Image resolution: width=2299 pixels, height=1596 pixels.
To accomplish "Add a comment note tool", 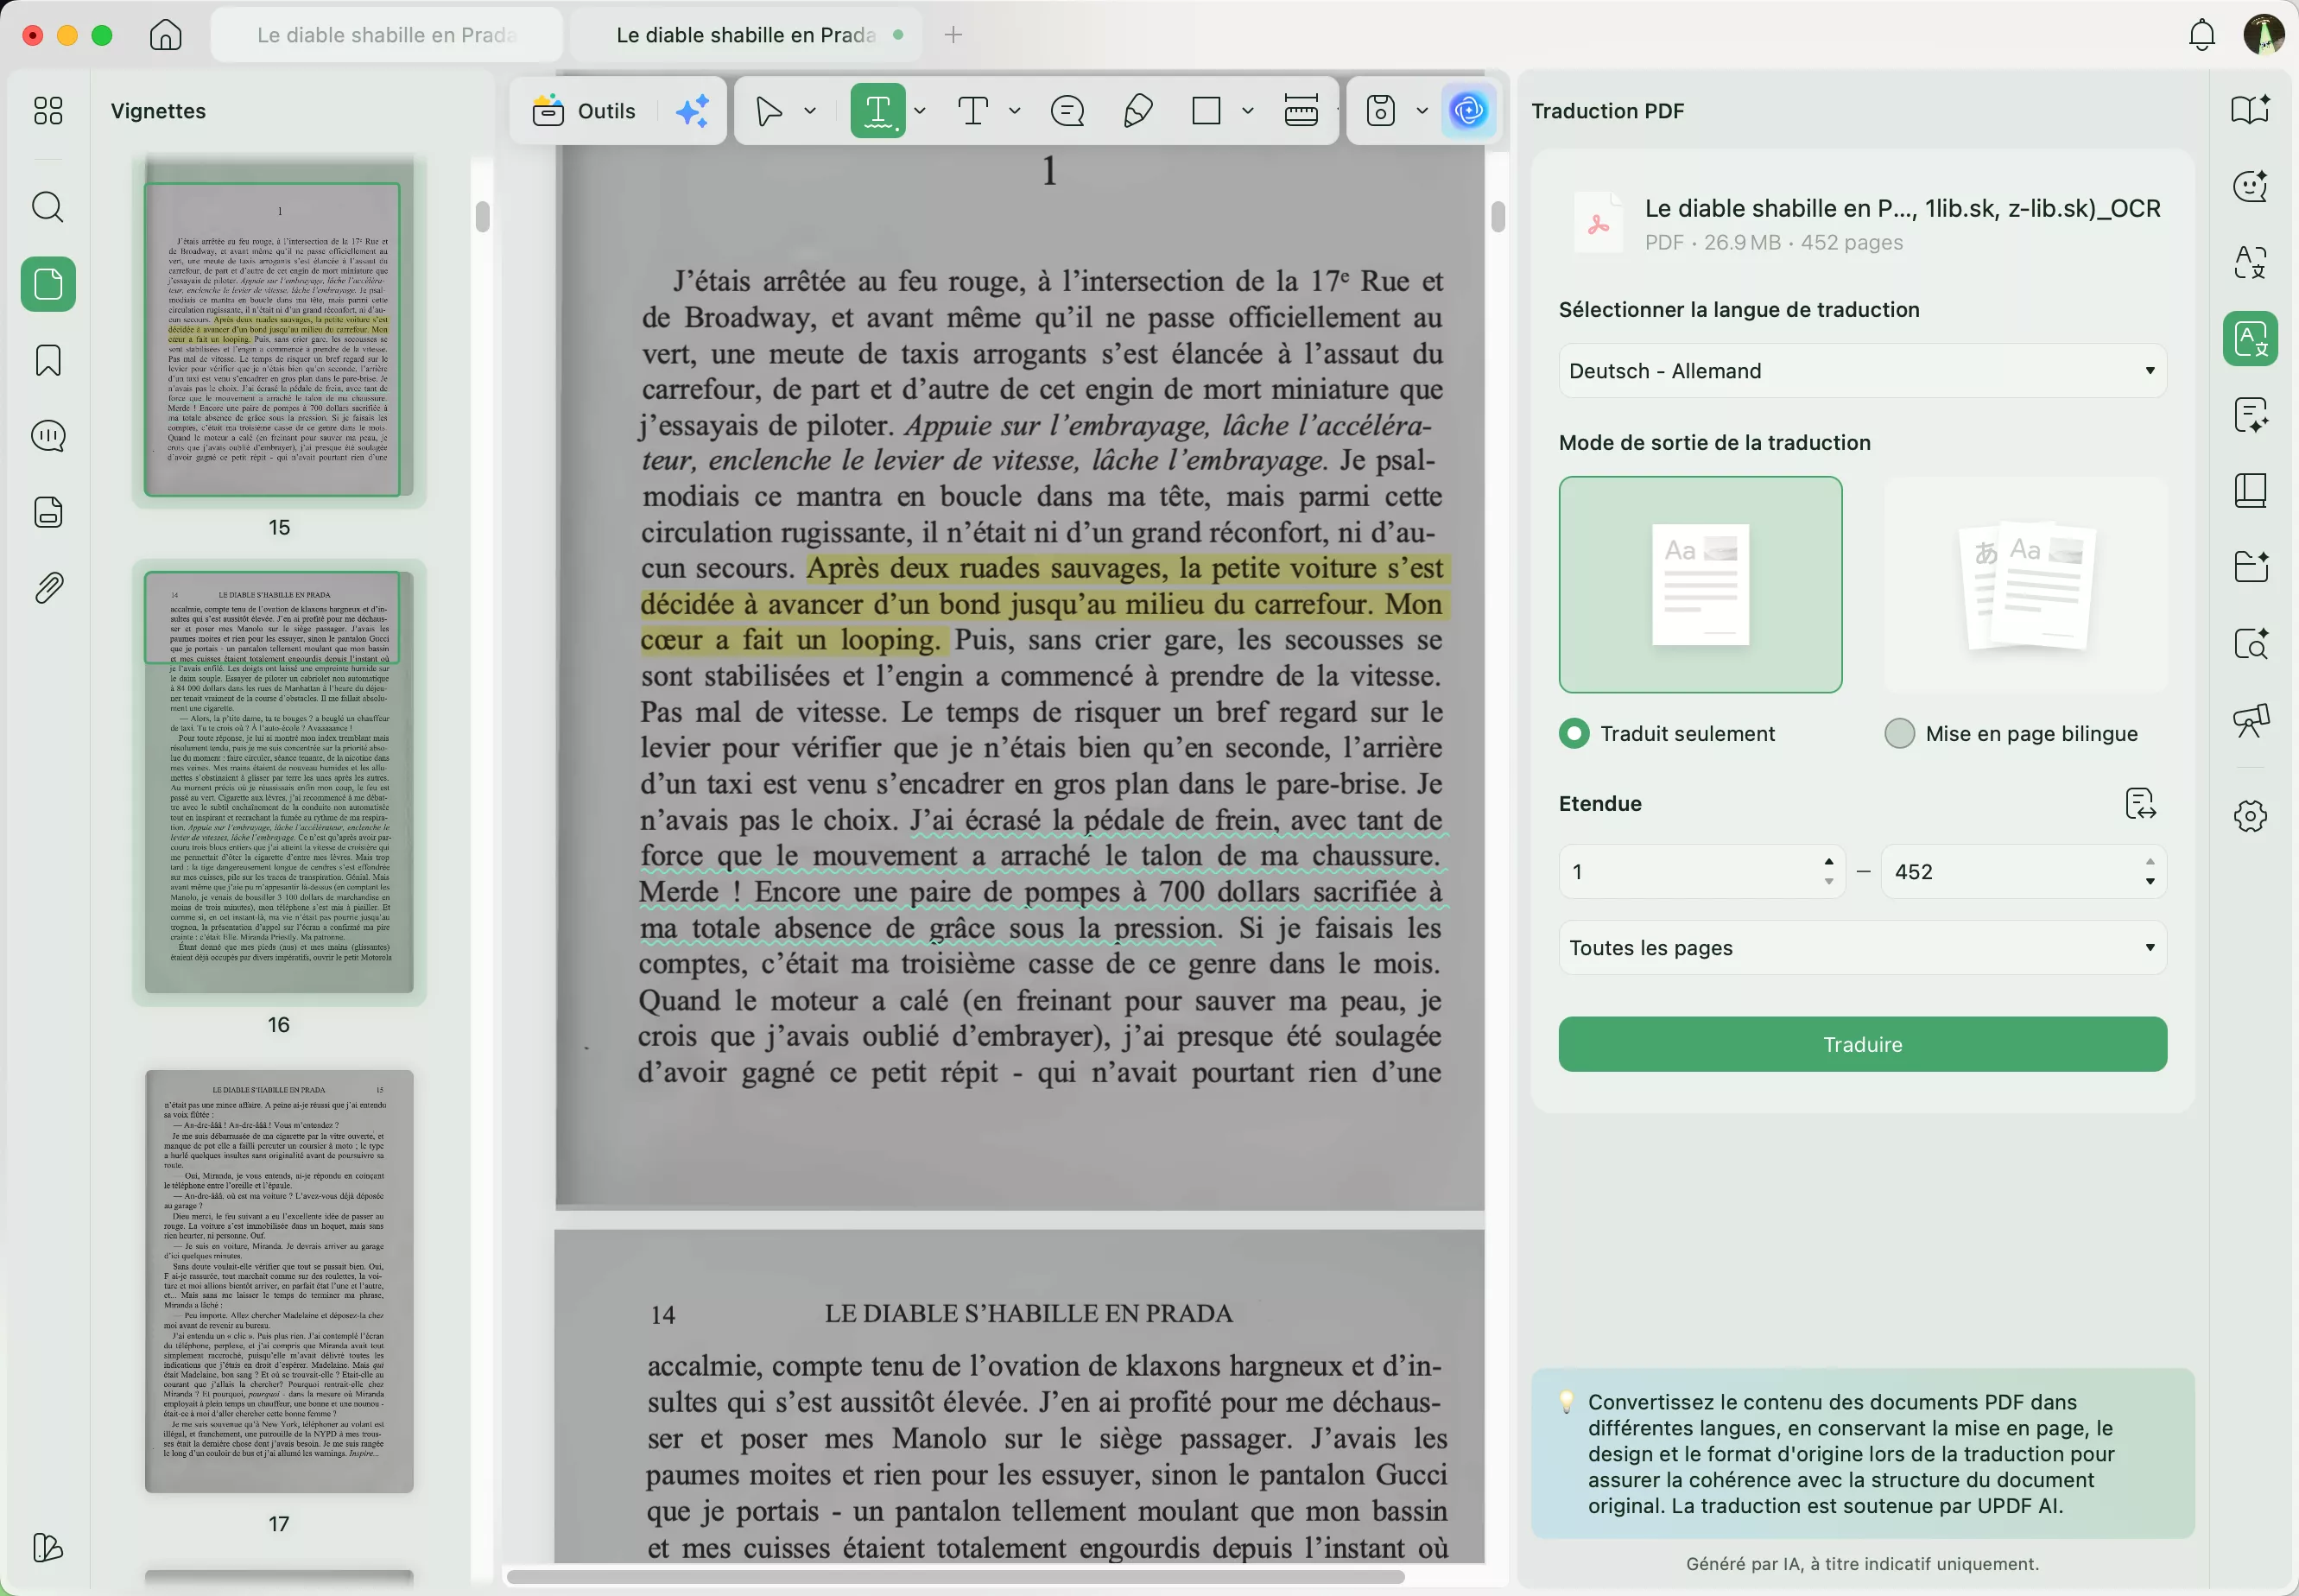I will coord(1067,111).
